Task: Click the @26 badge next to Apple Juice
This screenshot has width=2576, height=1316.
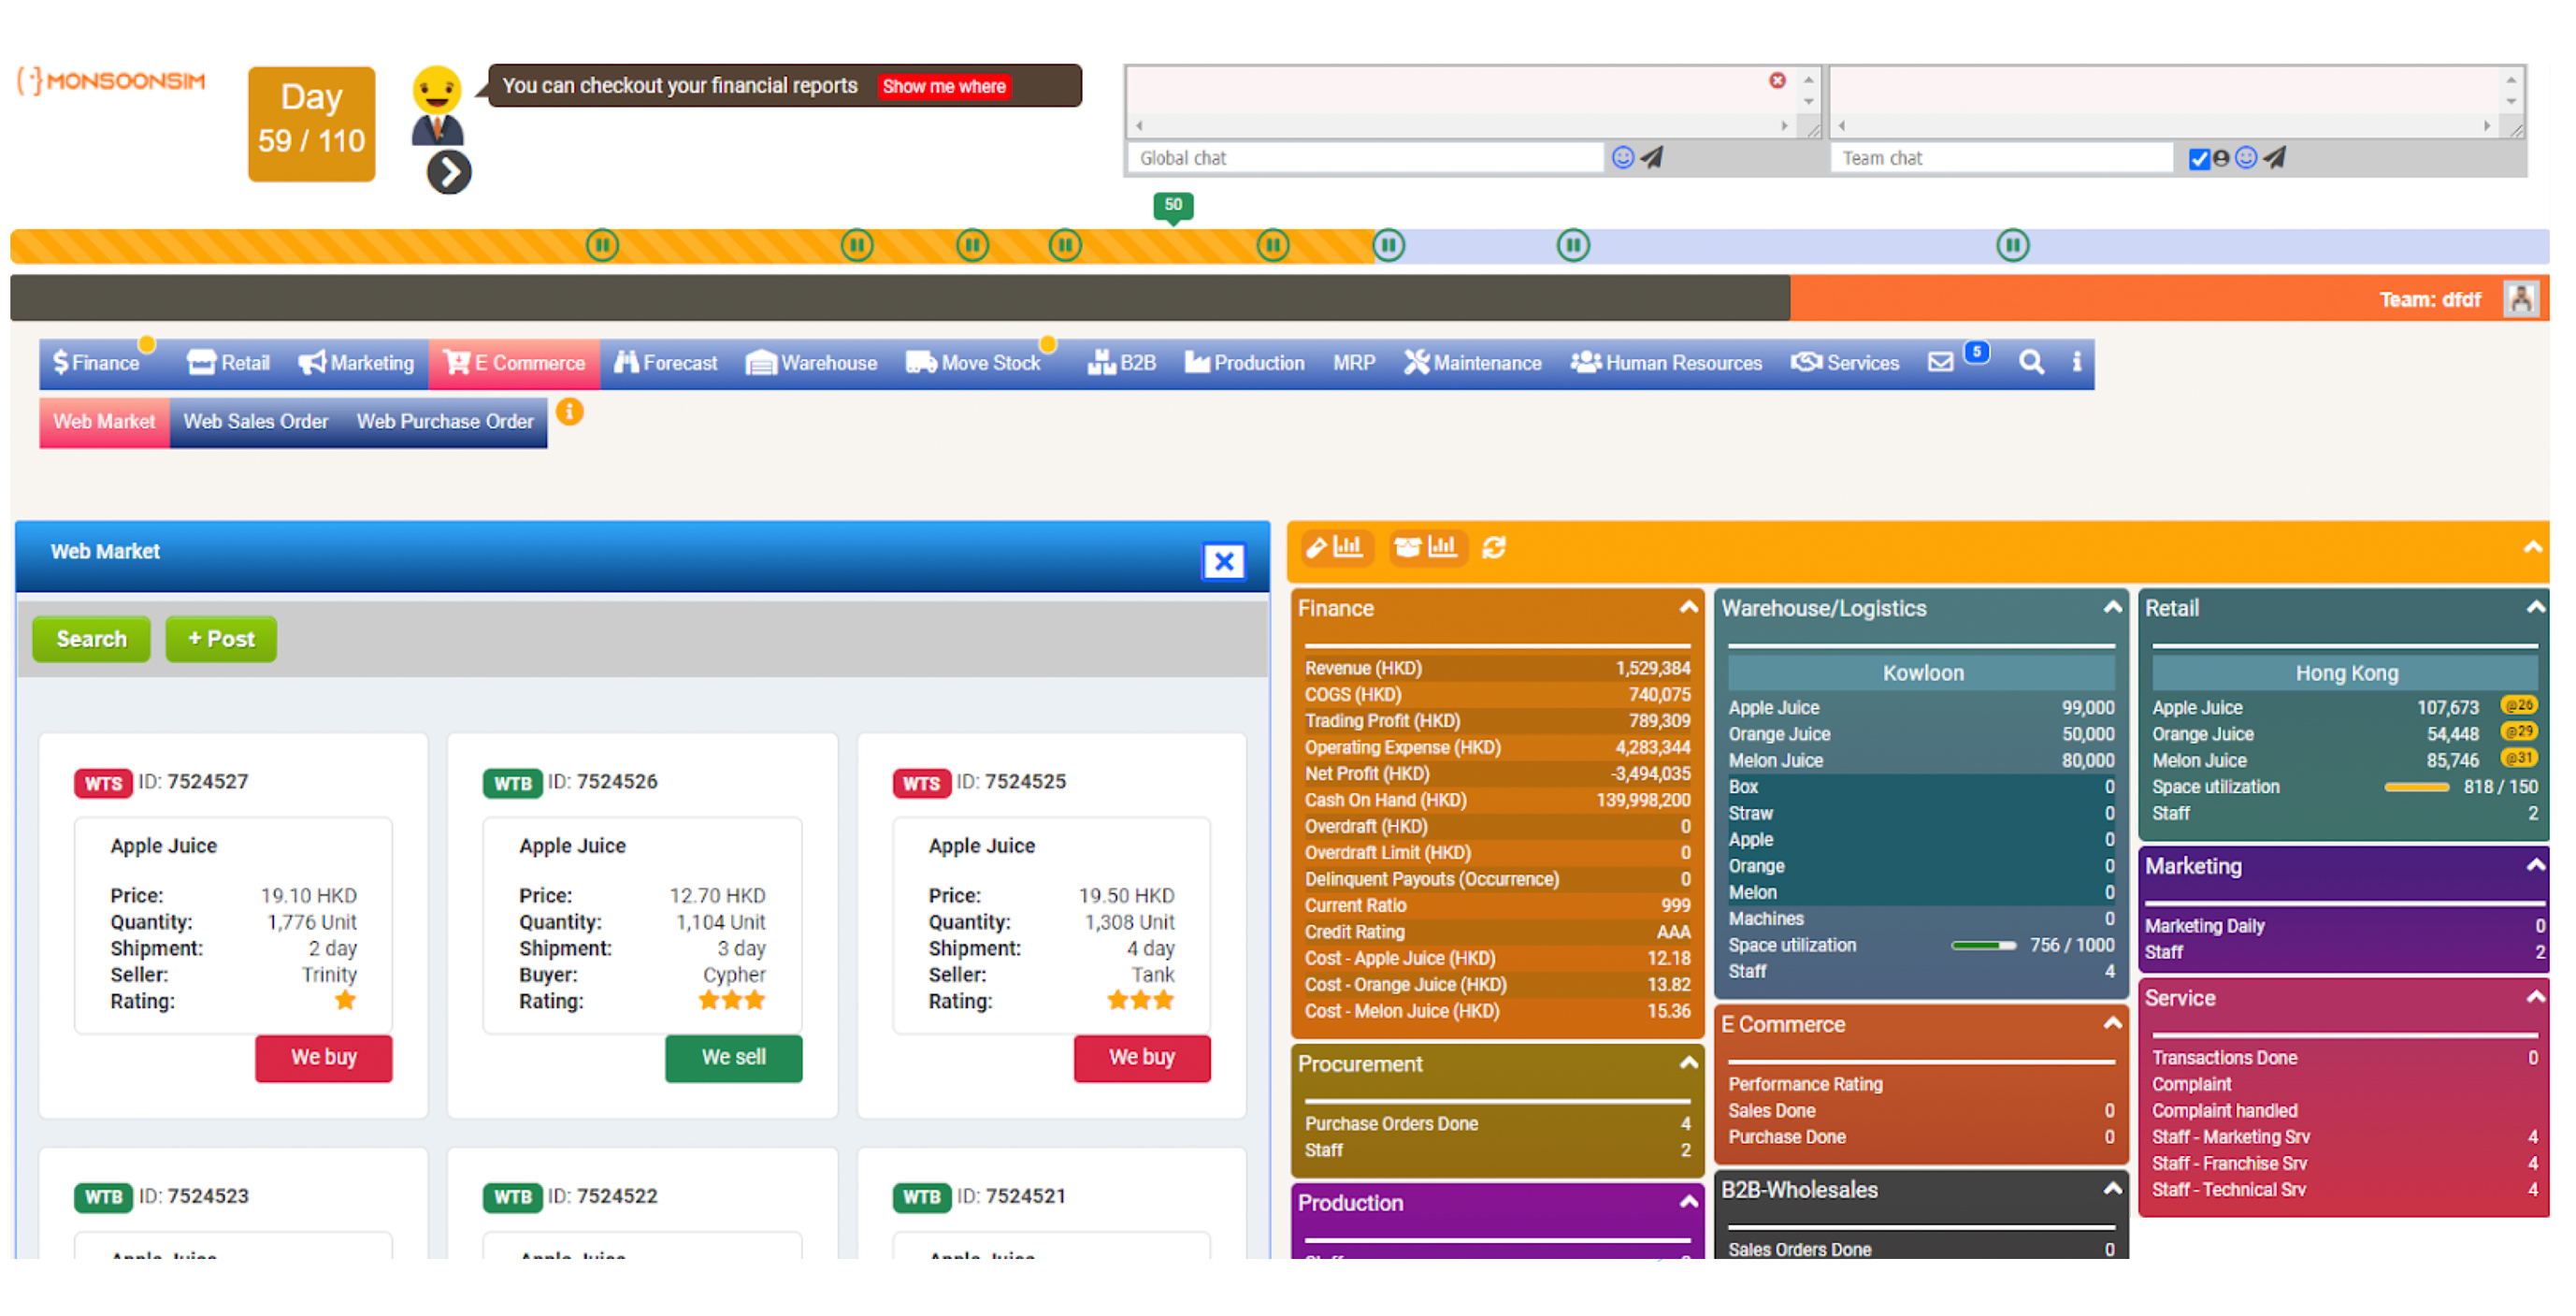Action: (2518, 706)
